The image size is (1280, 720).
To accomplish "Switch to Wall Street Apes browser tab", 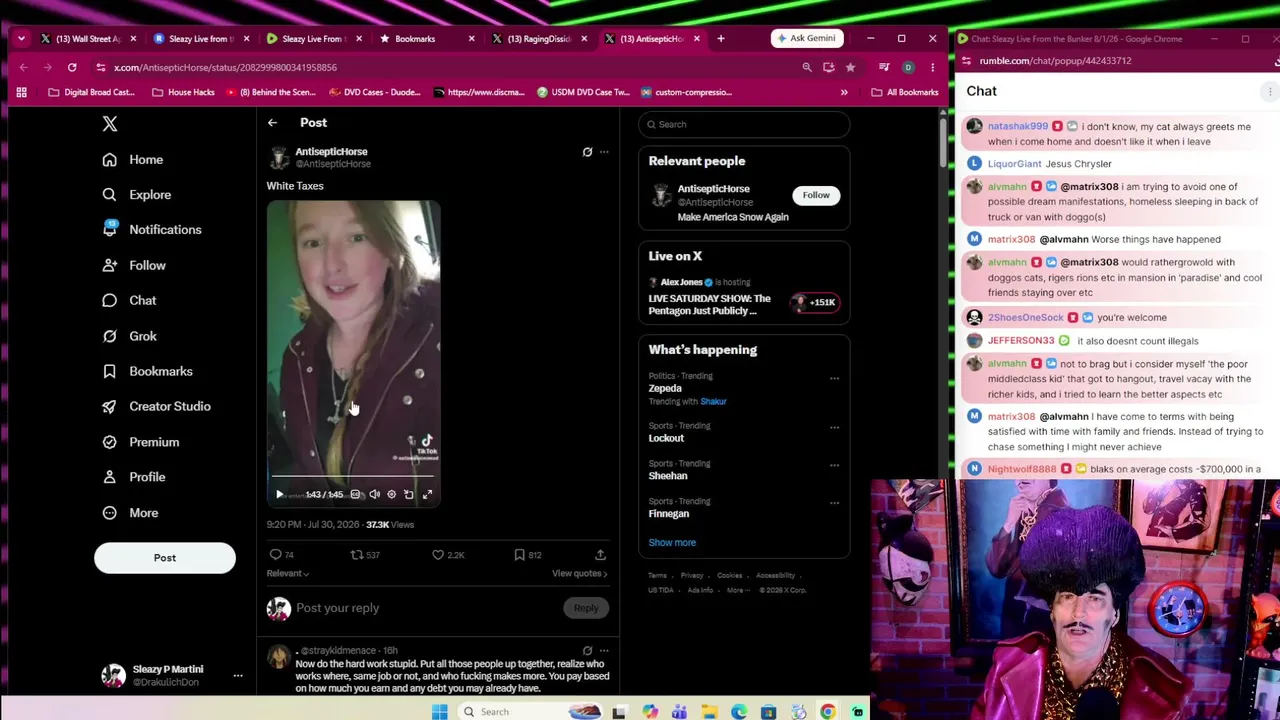I will click(88, 39).
